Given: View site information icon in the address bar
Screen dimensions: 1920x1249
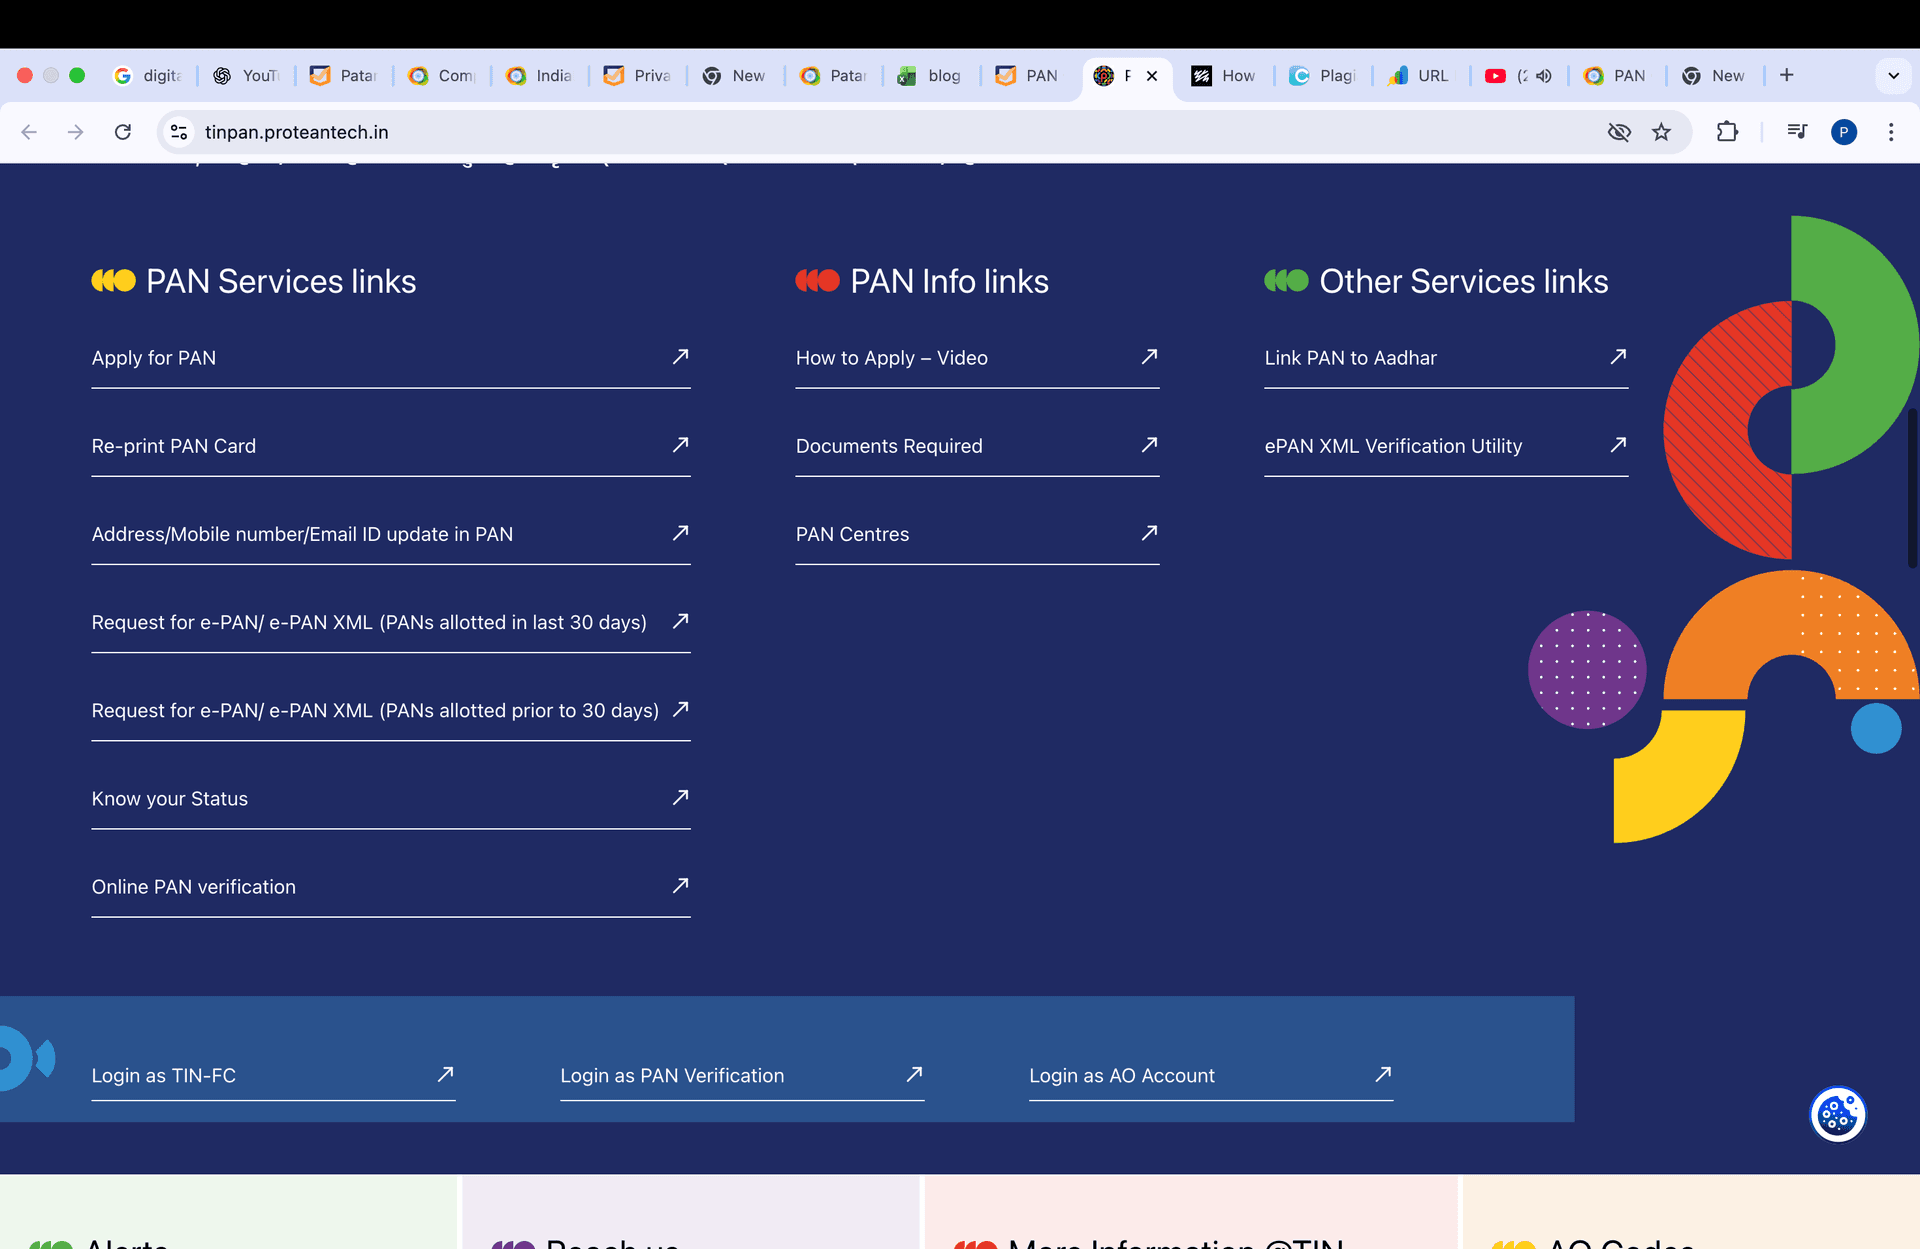Looking at the screenshot, I should pos(178,132).
